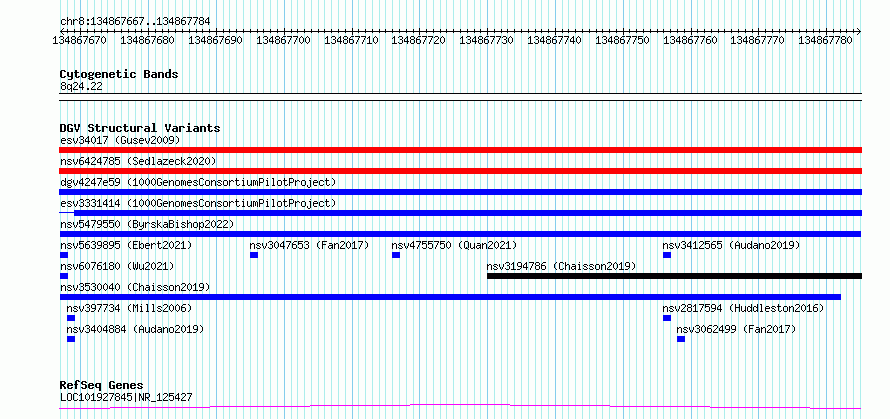Click ruler position 134867780

(825, 40)
